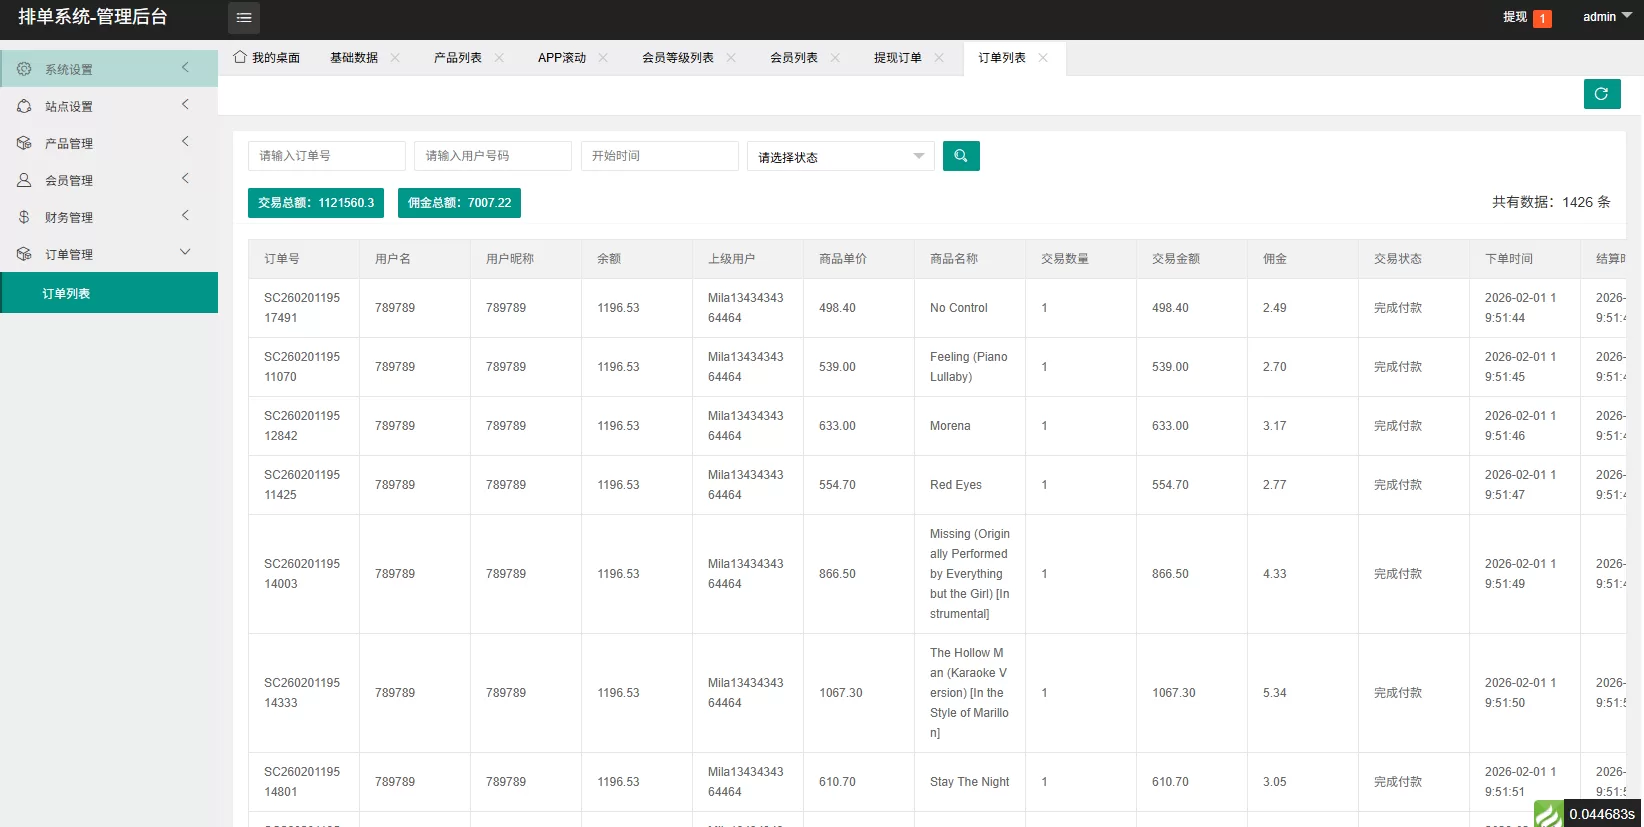Close the 提现订单 tab

(x=939, y=58)
